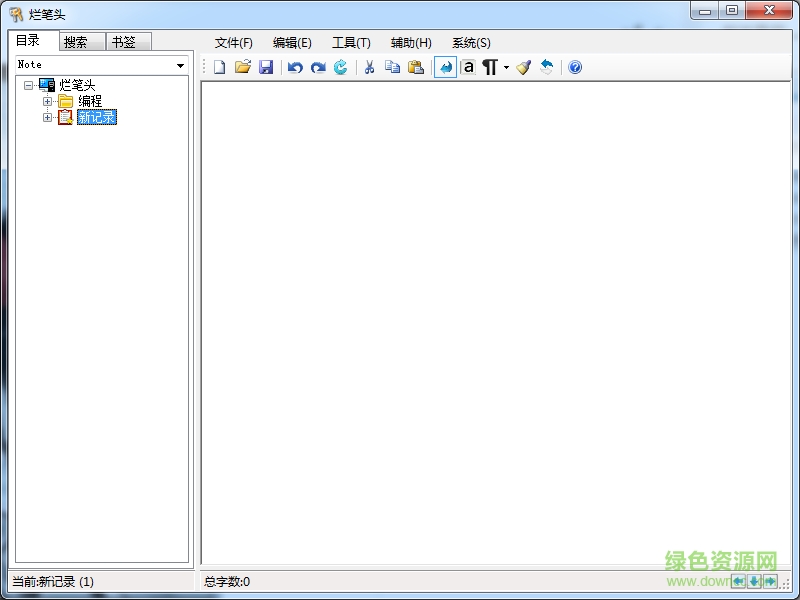The width and height of the screenshot is (800, 600).
Task: Maximize the 烂笔头 window
Action: (x=732, y=11)
